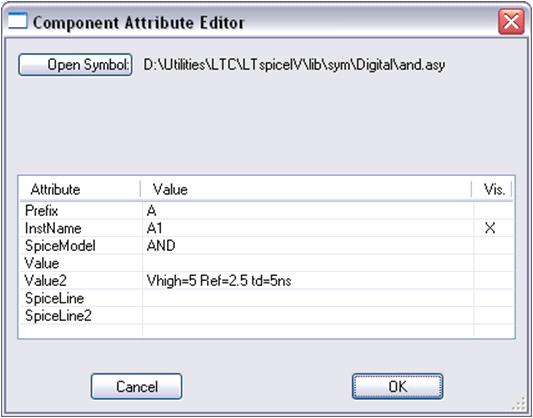Select the Value2 attribute label
The height and width of the screenshot is (418, 533).
point(46,281)
